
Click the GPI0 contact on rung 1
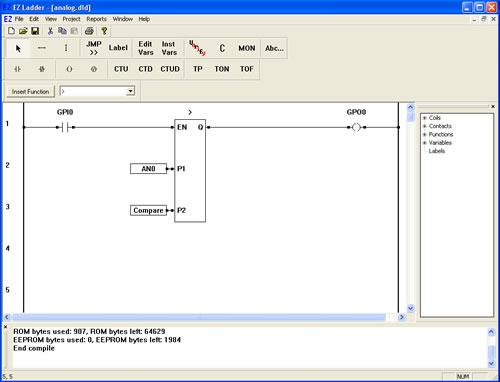(65, 127)
